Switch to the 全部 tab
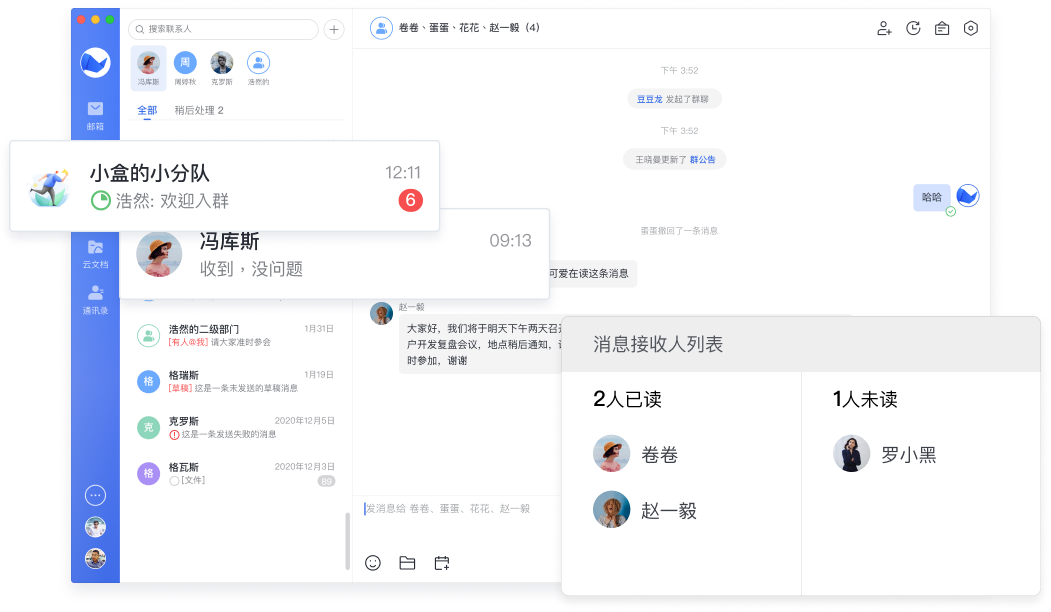Screen dimensions: 1051x612 click(147, 110)
